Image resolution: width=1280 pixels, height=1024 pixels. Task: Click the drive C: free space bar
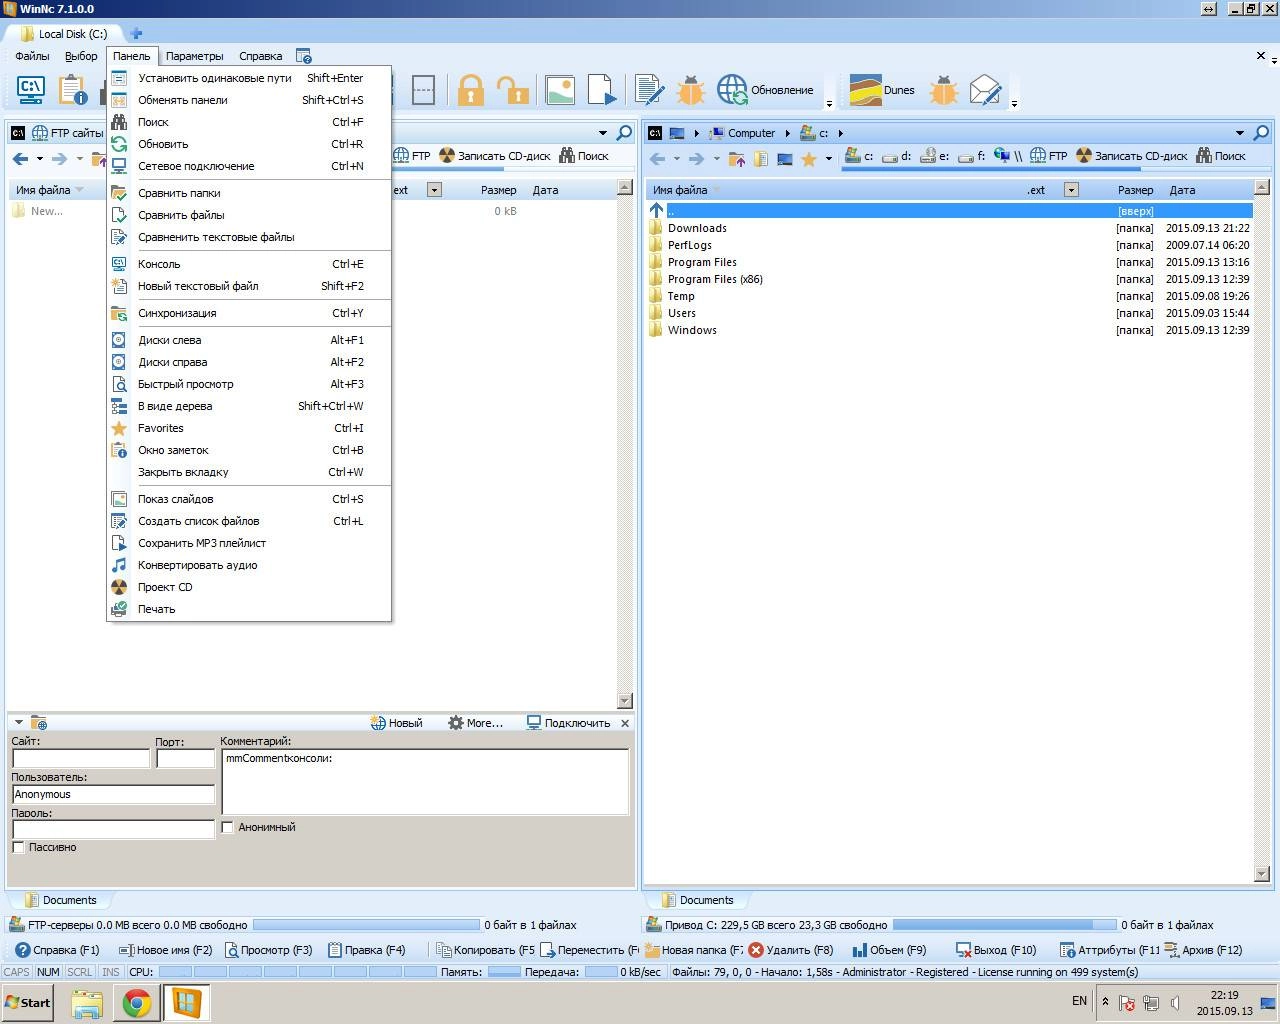1004,925
